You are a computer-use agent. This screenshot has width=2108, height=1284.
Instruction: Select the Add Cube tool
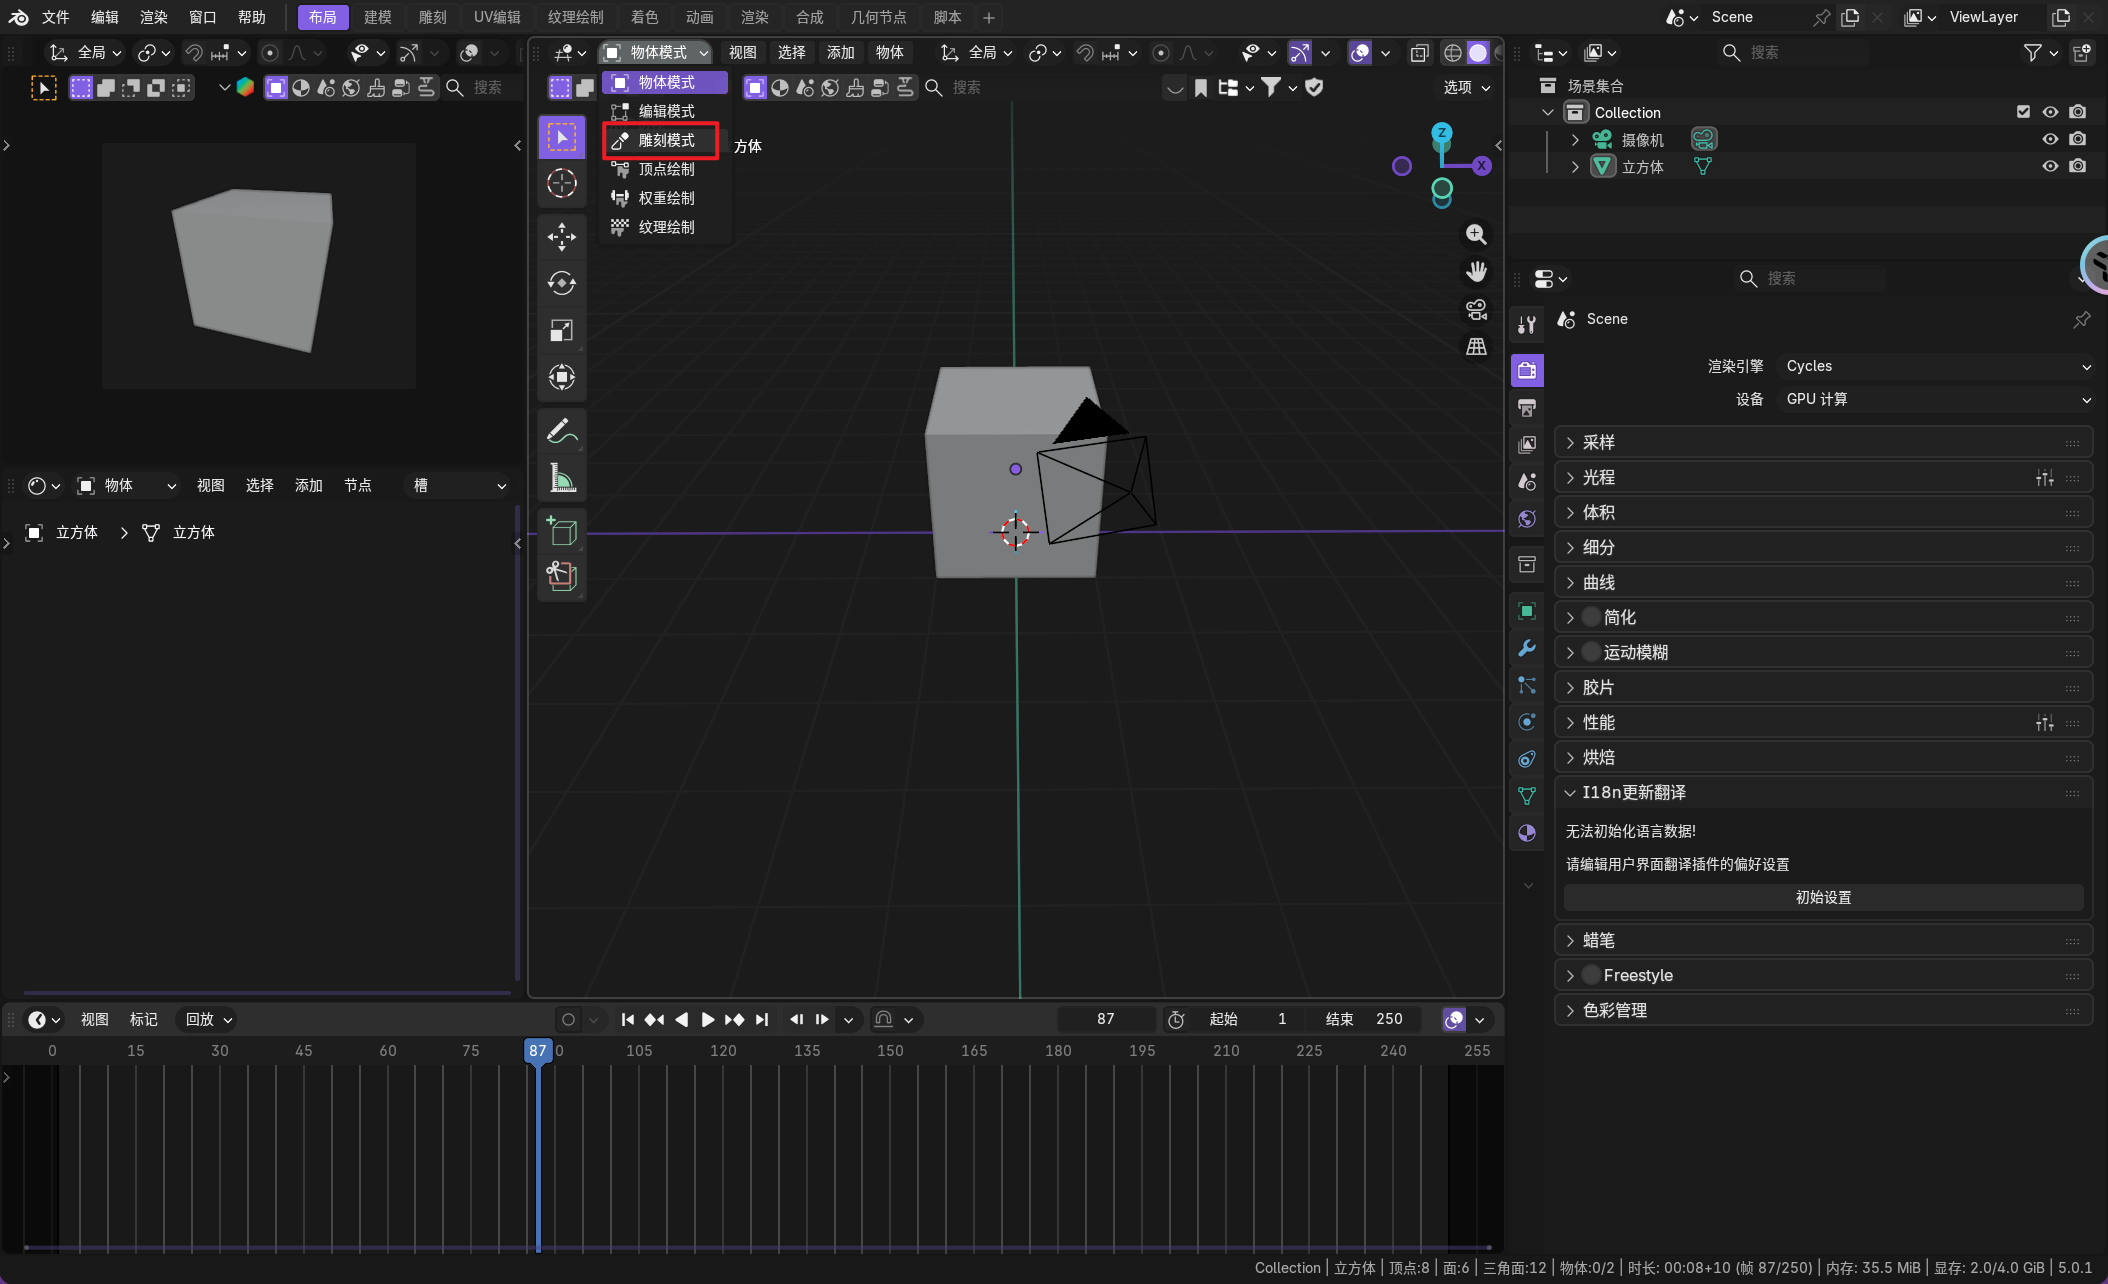point(561,530)
